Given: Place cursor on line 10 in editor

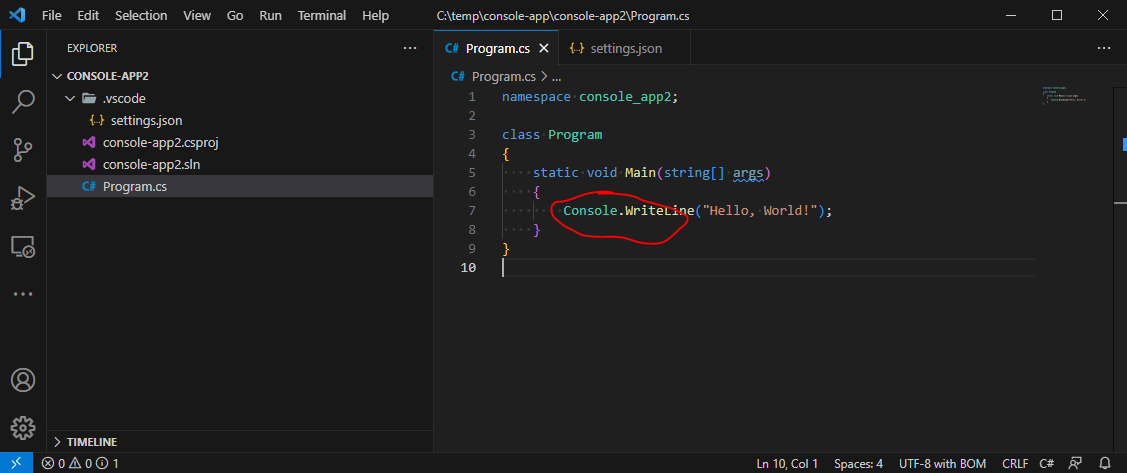Looking at the screenshot, I should click(768, 268).
